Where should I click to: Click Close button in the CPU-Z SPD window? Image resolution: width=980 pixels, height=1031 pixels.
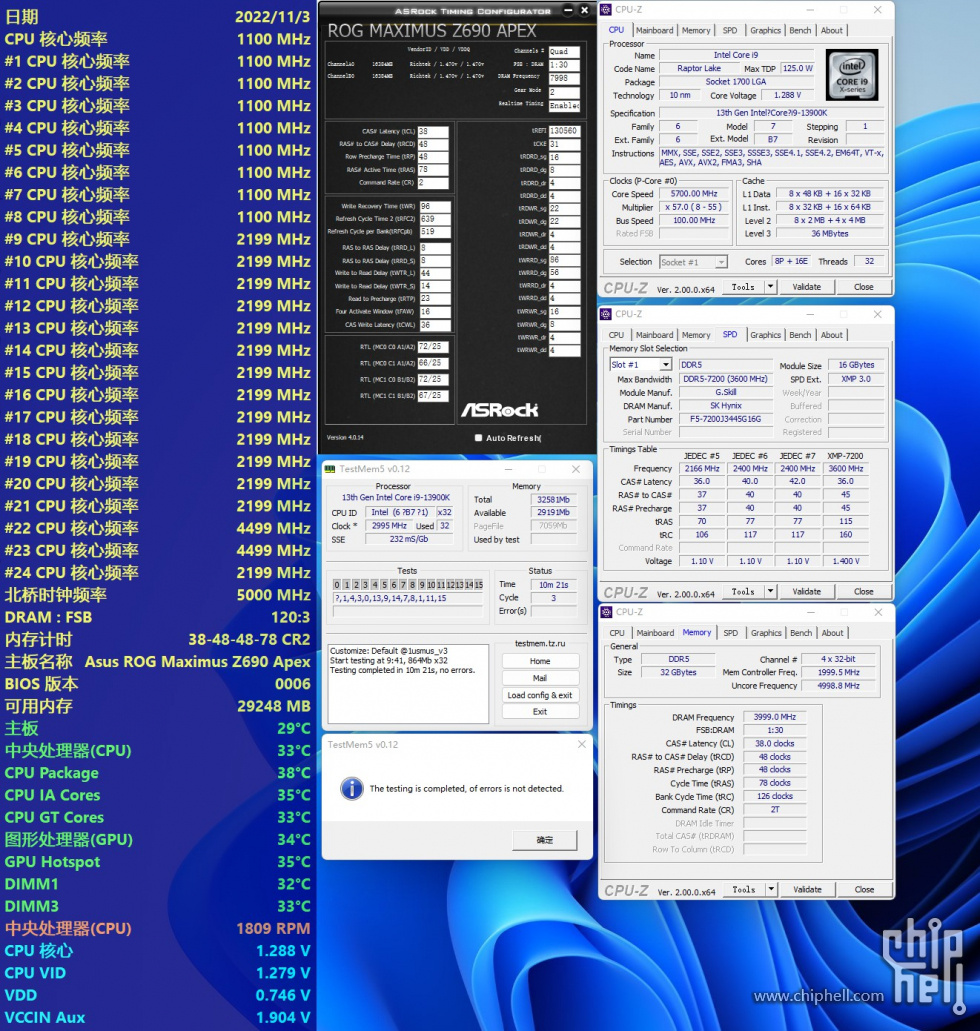click(x=864, y=591)
